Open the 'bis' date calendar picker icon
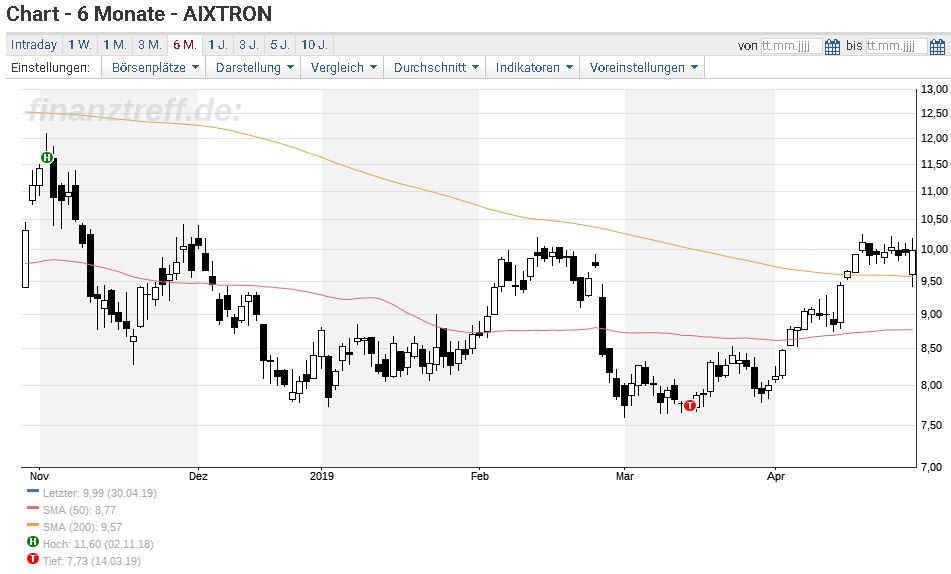This screenshot has height=574, width=951. pyautogui.click(x=937, y=46)
